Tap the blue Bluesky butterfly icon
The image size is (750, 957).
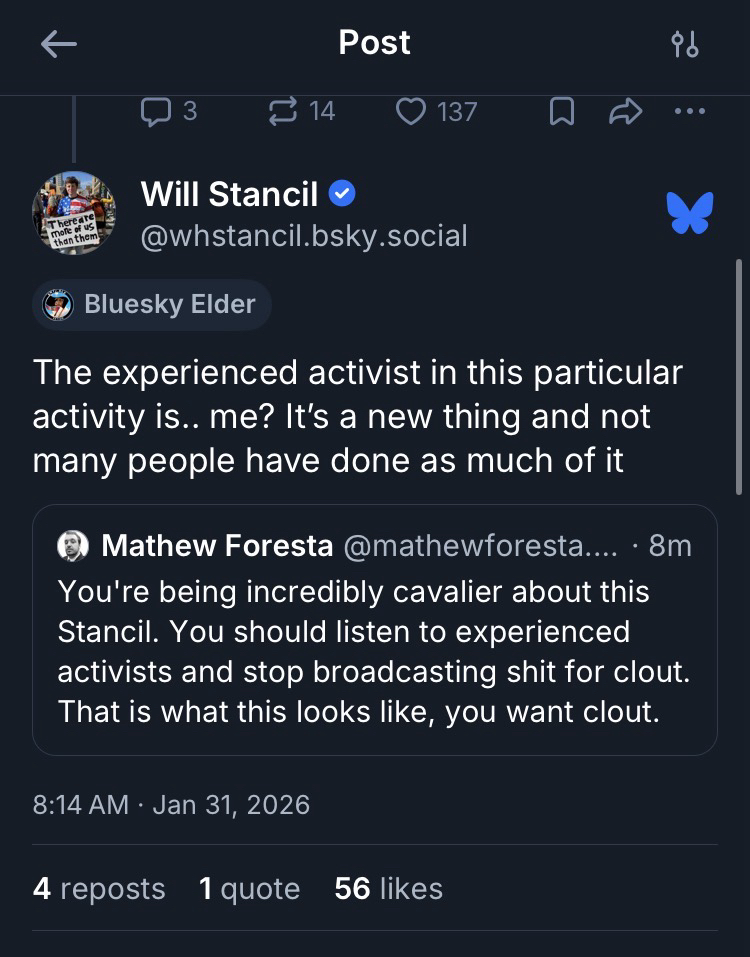pyautogui.click(x=690, y=213)
